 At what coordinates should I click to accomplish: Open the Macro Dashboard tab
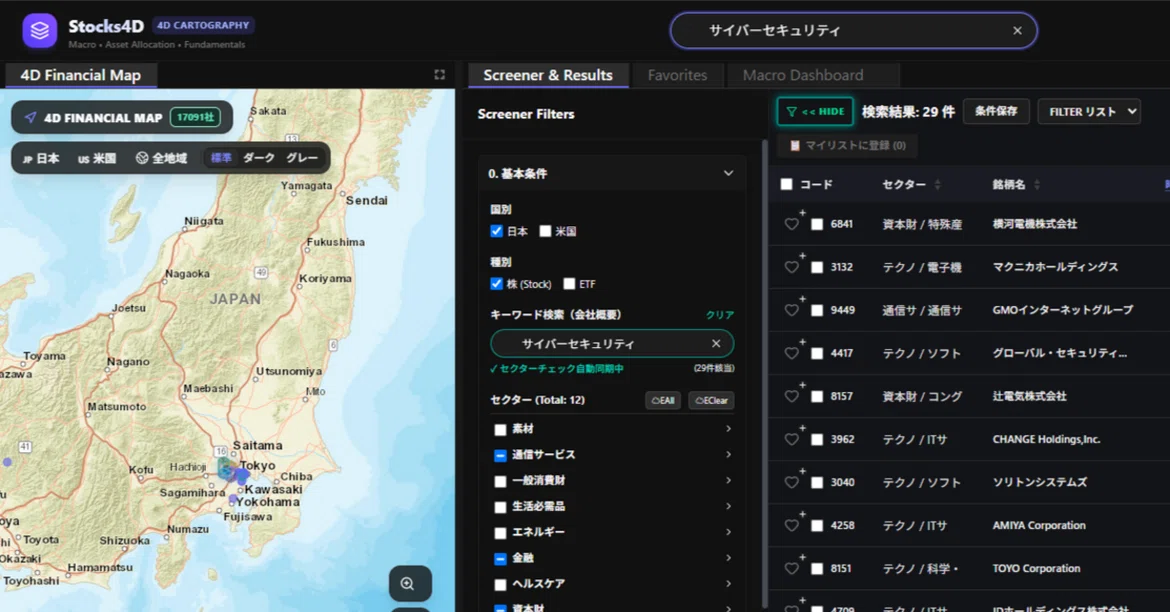tap(803, 75)
